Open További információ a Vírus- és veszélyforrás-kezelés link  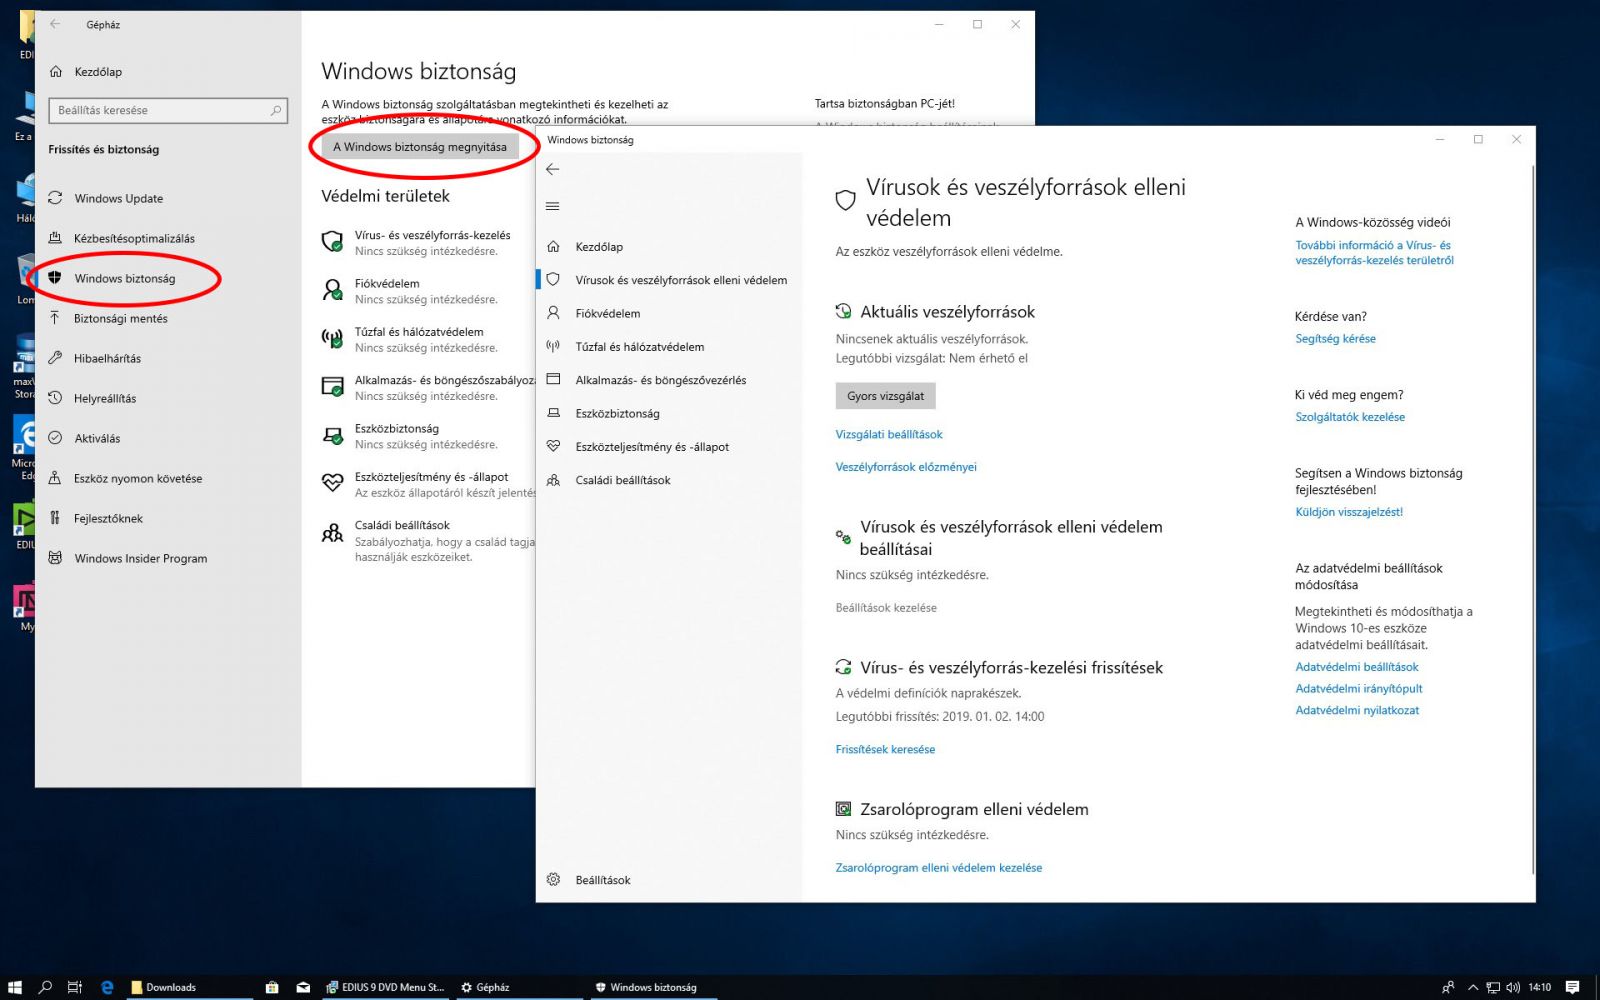(x=1374, y=253)
